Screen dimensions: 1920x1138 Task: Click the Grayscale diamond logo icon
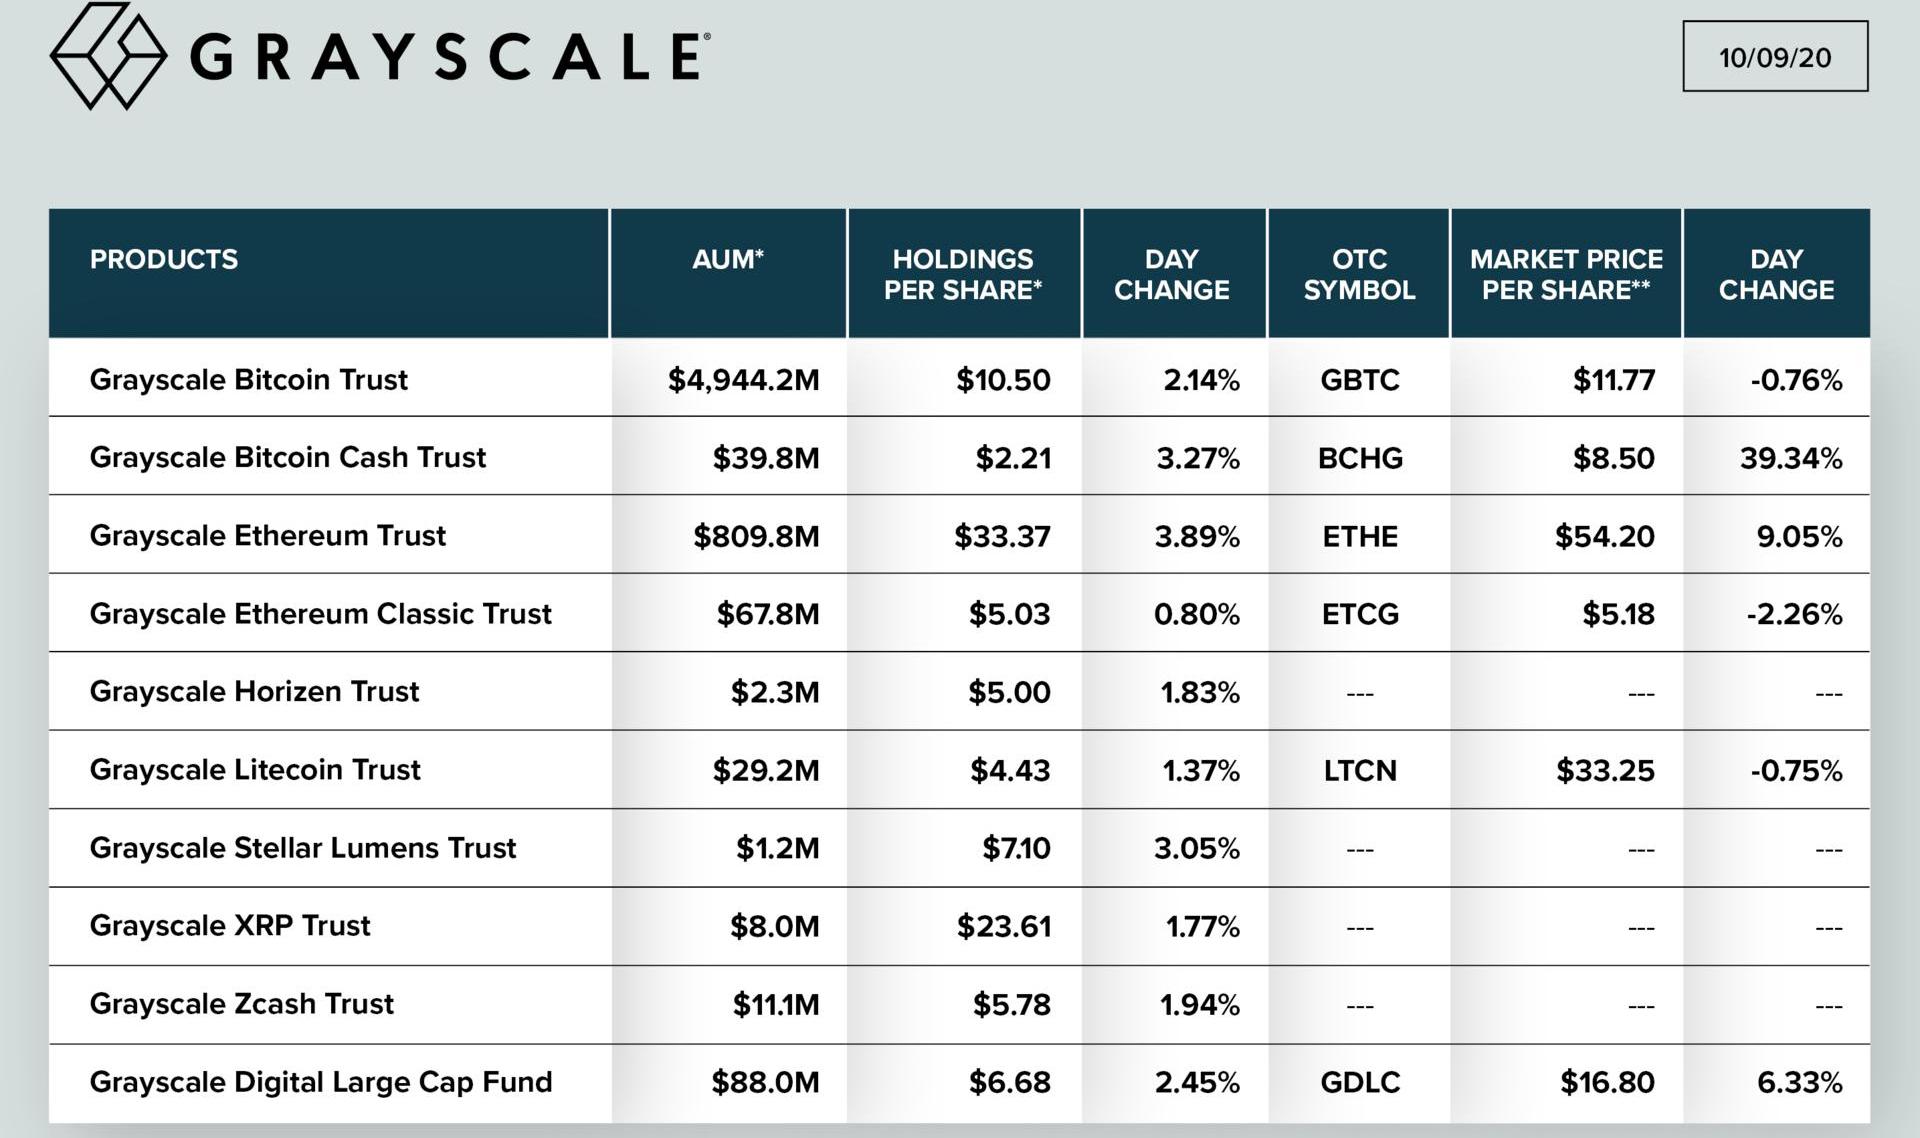point(108,56)
